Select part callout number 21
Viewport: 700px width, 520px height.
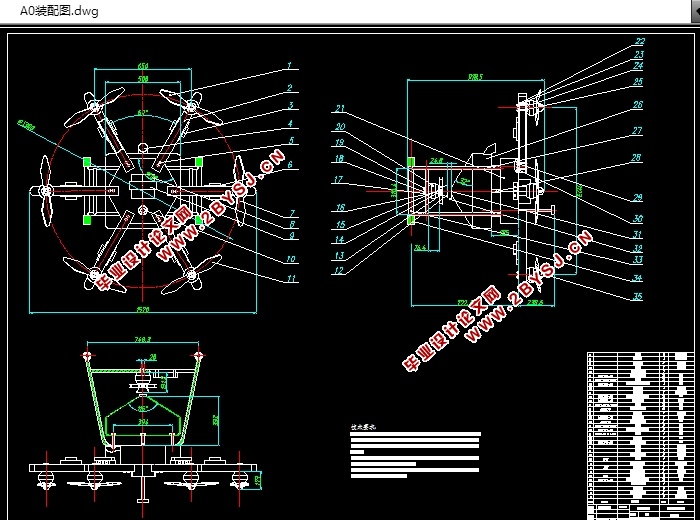click(340, 108)
